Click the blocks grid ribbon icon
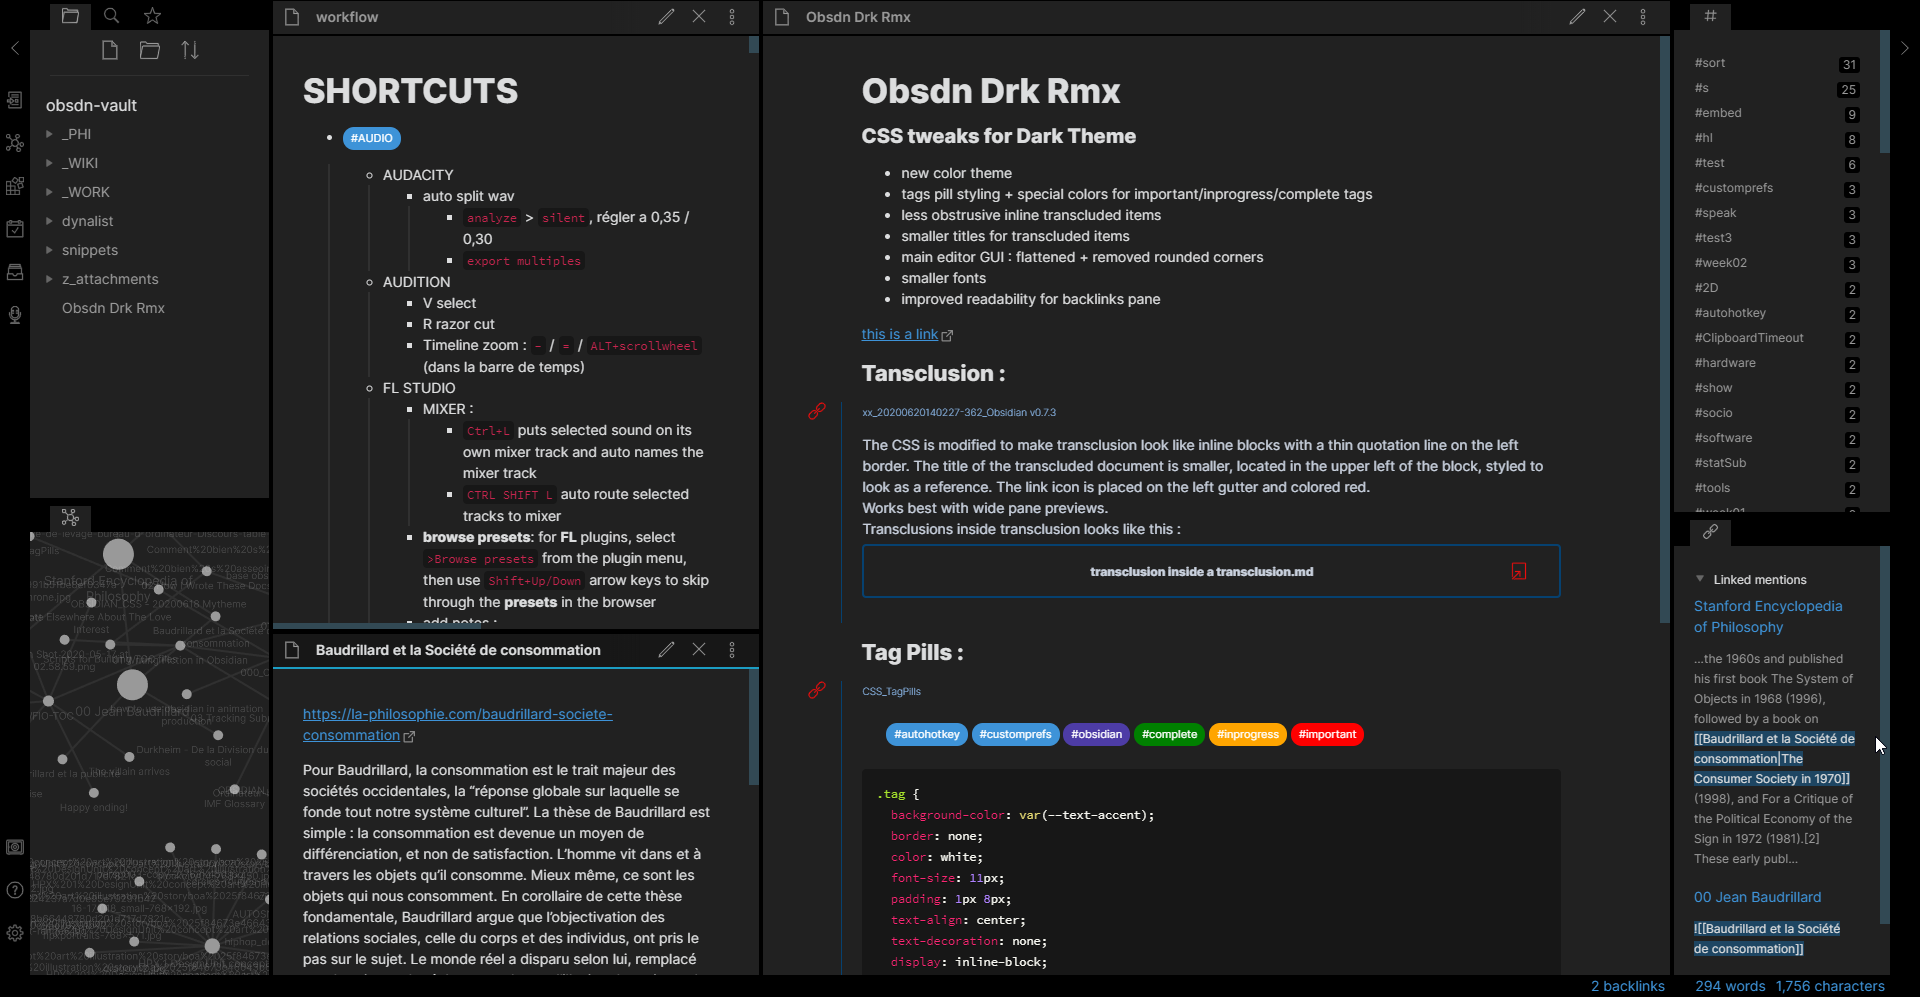Image resolution: width=1920 pixels, height=997 pixels. (x=14, y=186)
